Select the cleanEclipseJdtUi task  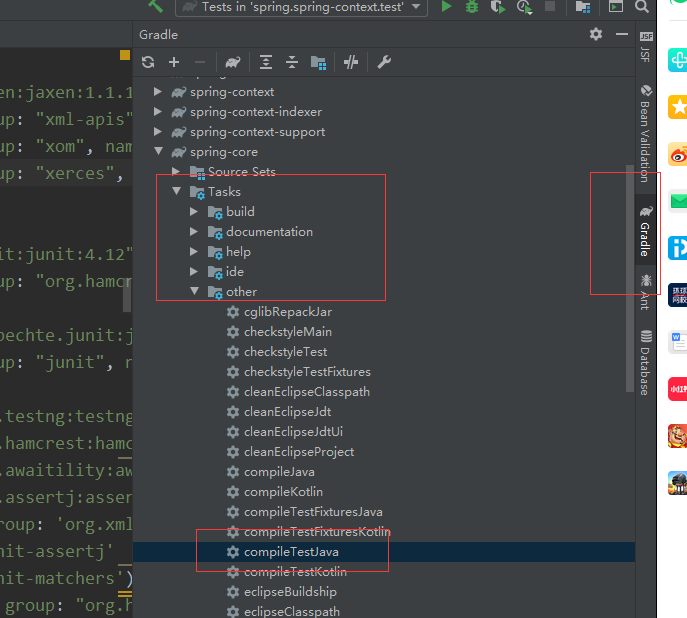pyautogui.click(x=293, y=432)
